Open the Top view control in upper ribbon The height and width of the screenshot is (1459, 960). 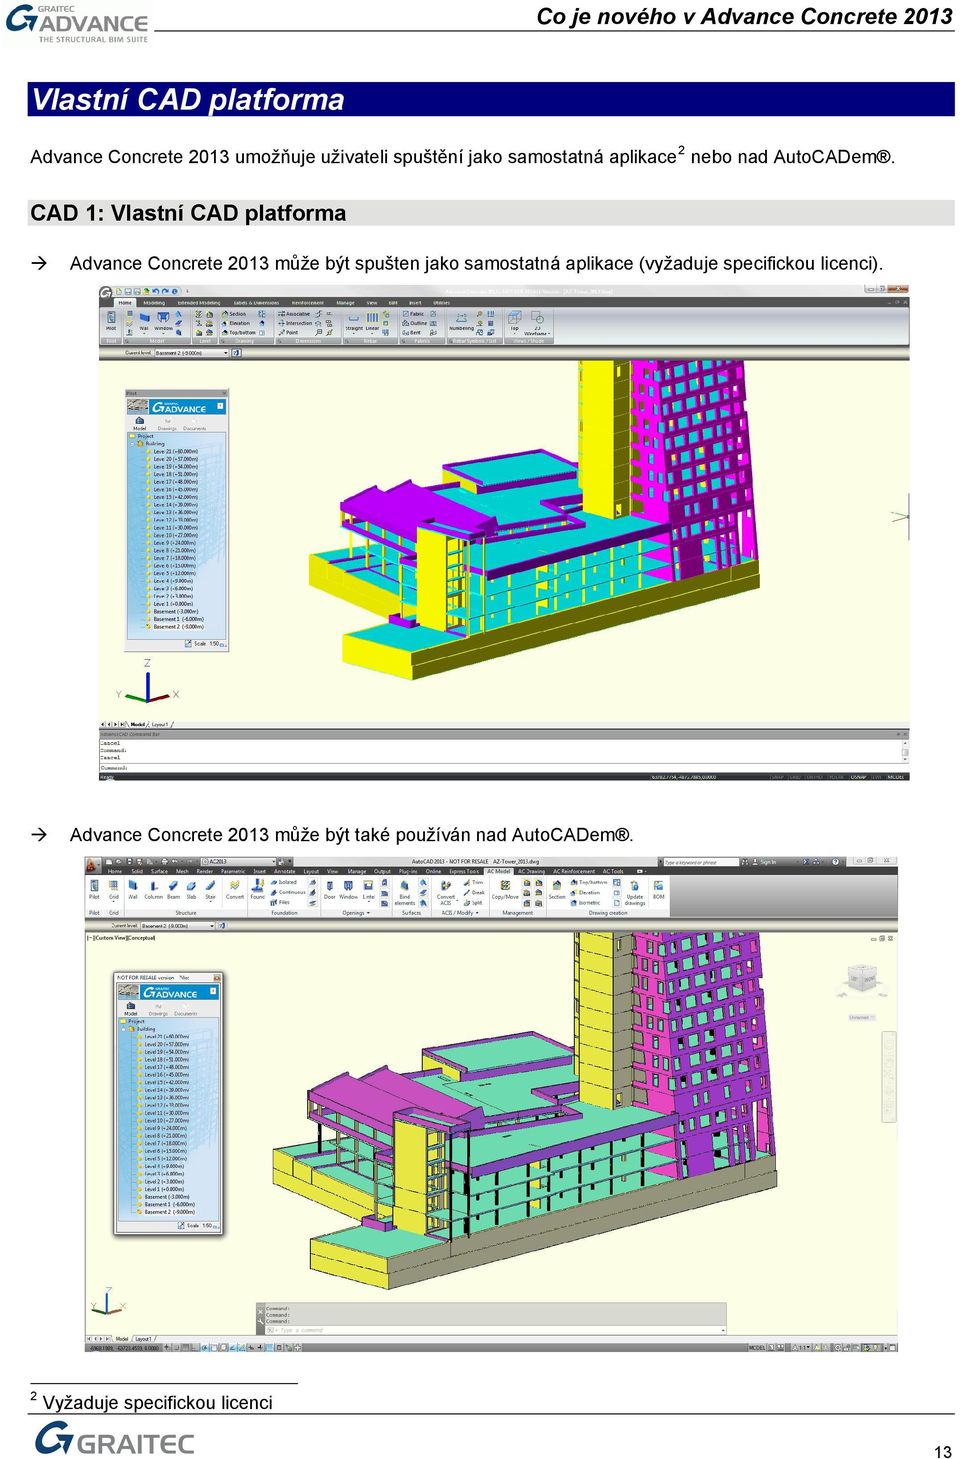pos(515,321)
